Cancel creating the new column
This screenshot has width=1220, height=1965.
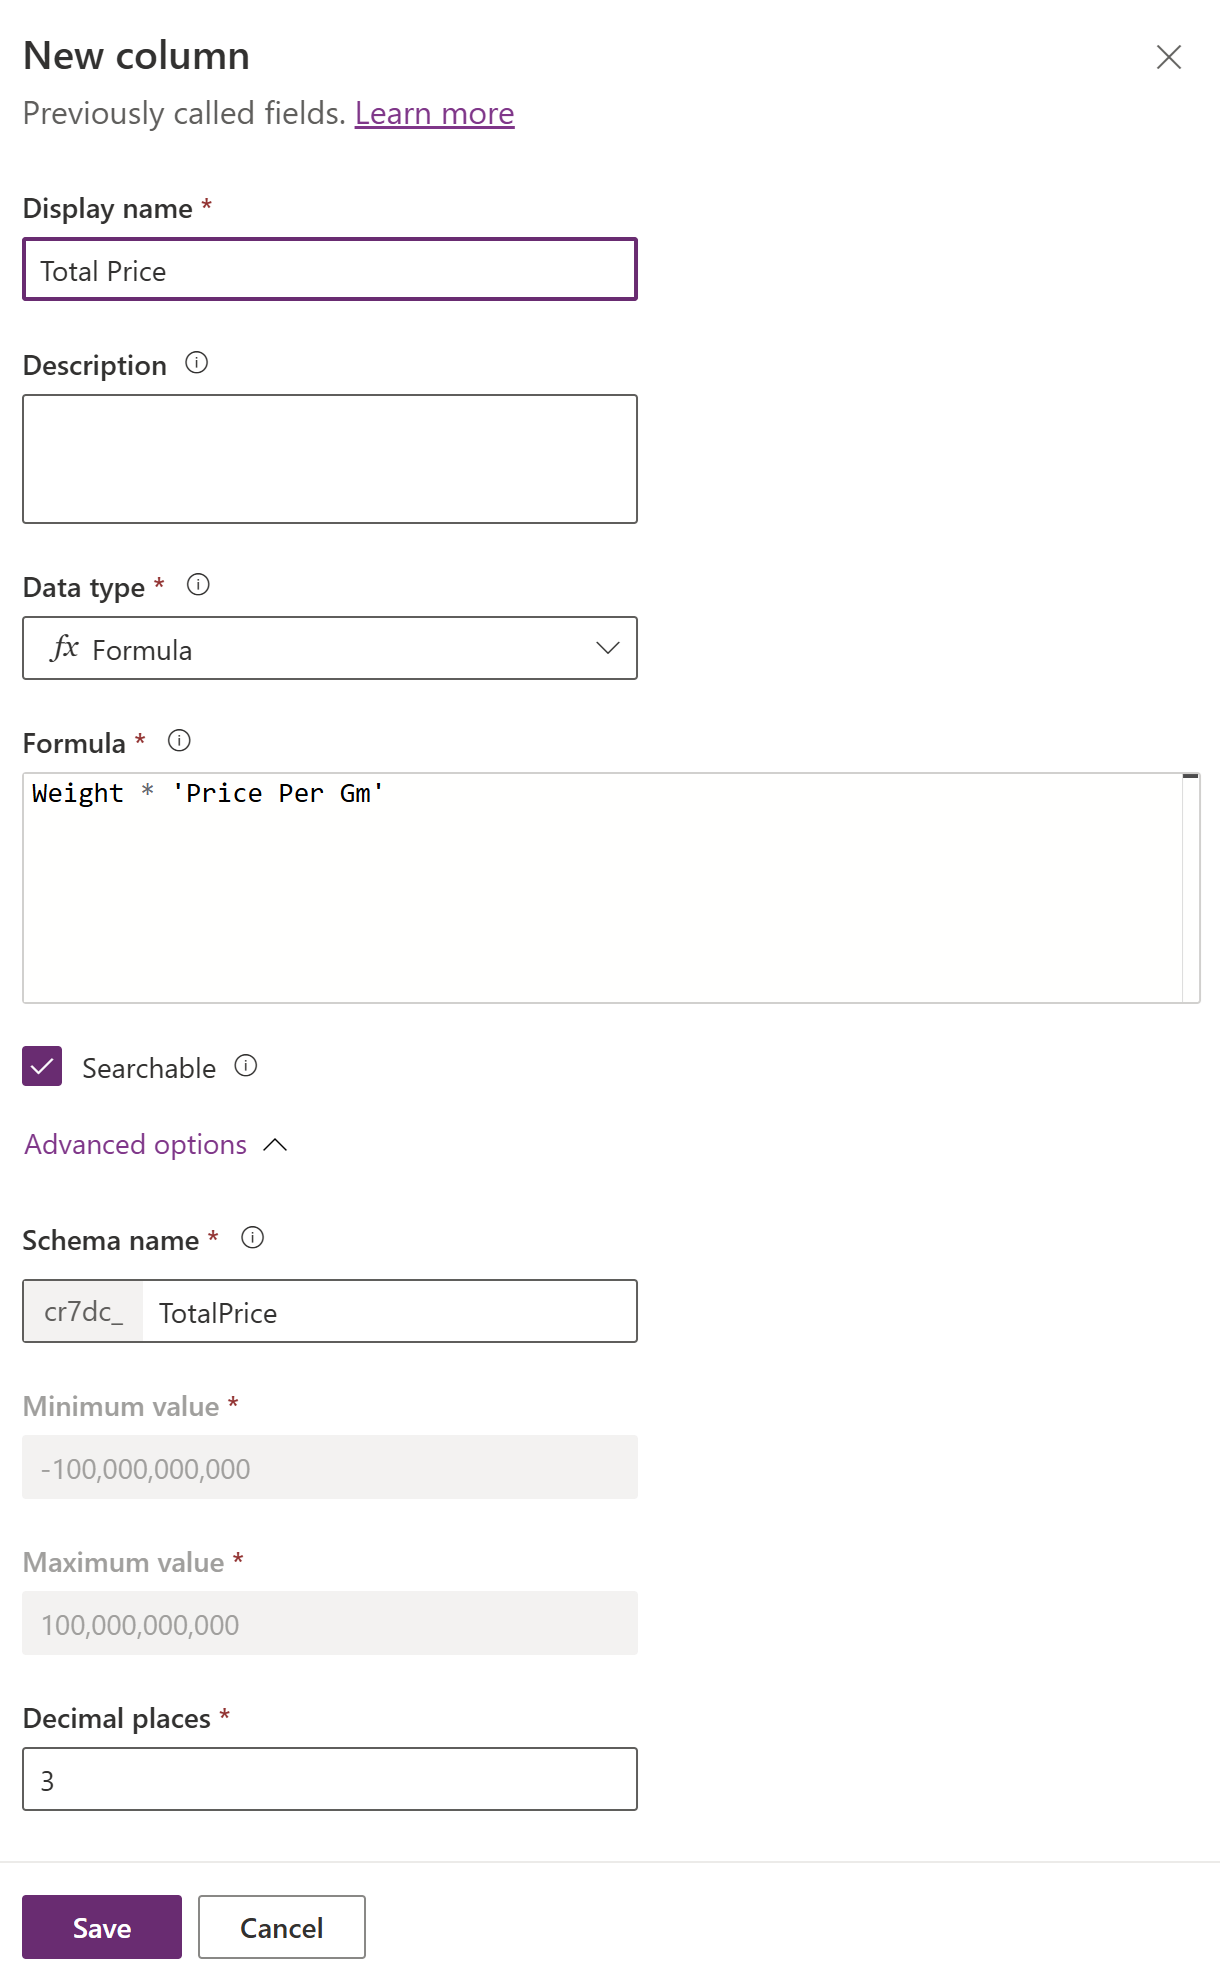tap(281, 1926)
